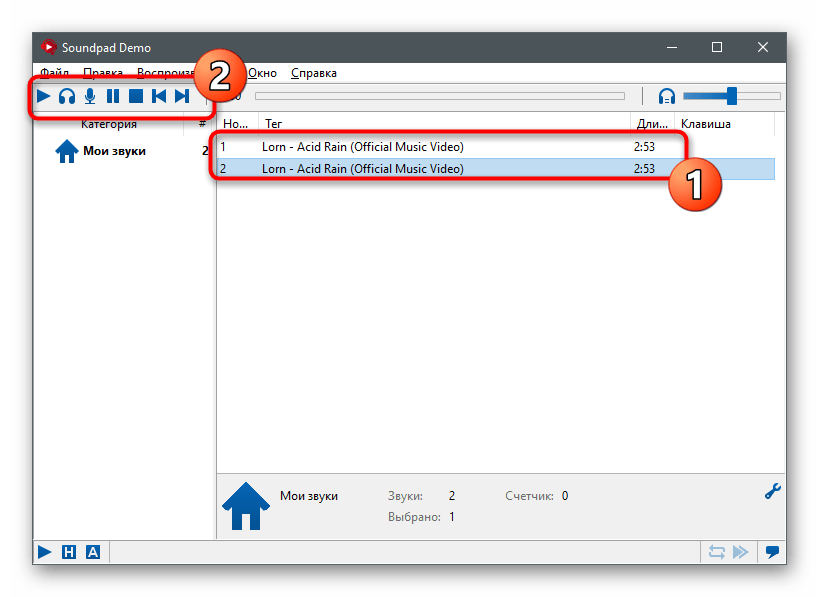Stop playback with the square button

(x=136, y=96)
